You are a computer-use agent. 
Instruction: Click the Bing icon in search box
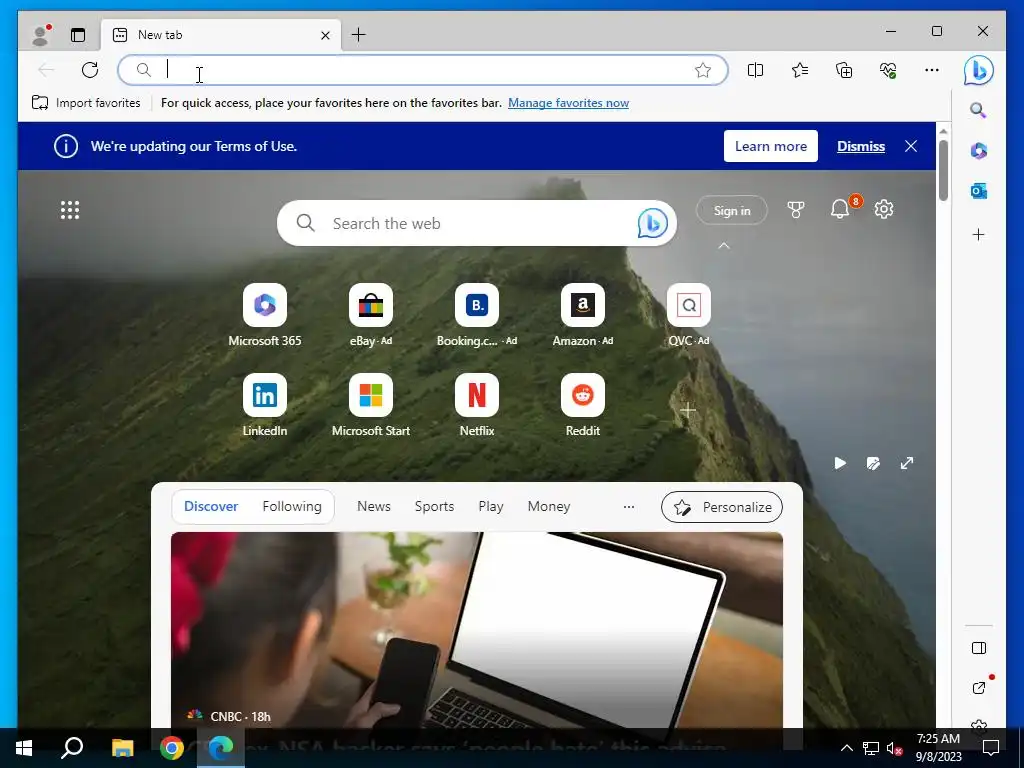pyautogui.click(x=652, y=223)
